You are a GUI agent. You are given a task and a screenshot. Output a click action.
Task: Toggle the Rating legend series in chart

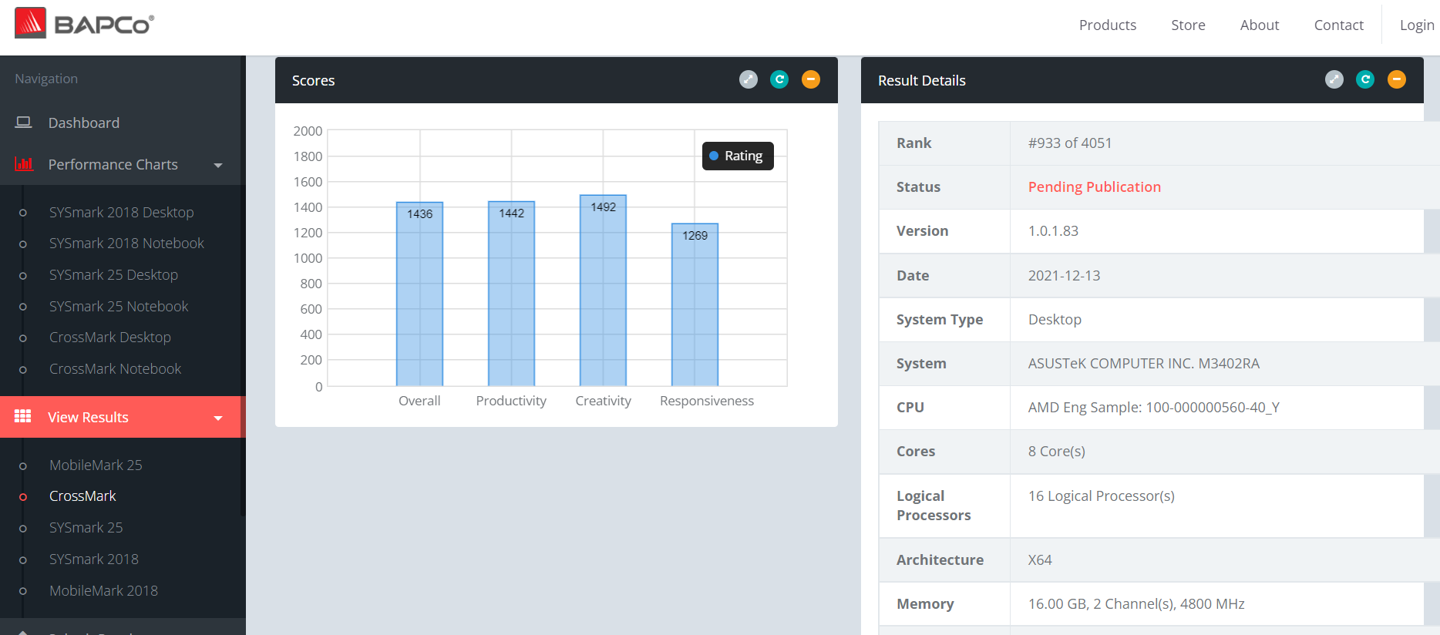[x=737, y=156]
